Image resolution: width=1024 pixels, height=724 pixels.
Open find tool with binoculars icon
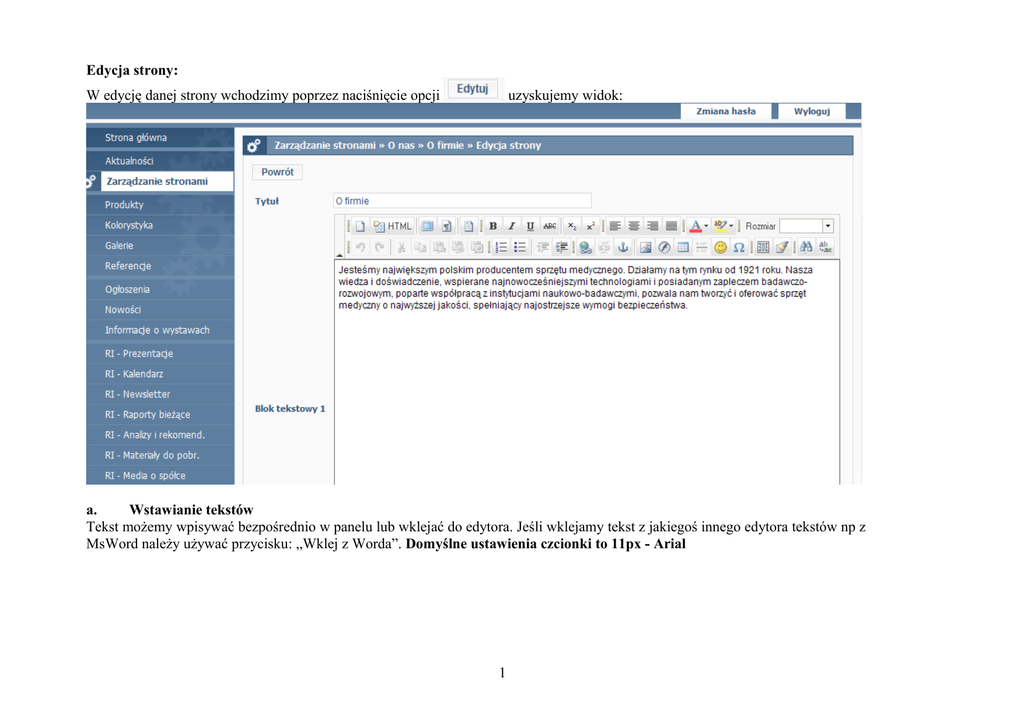(806, 247)
